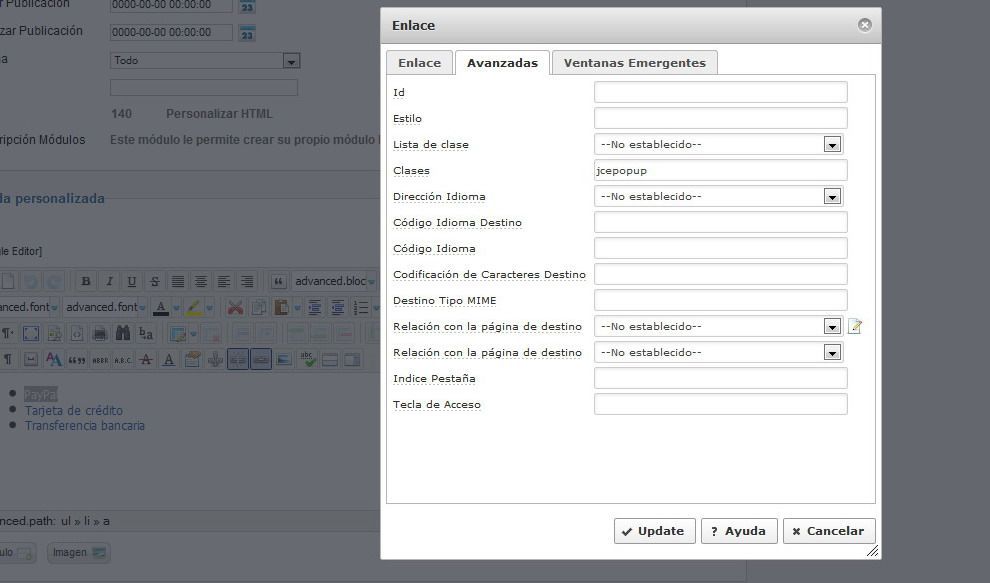The image size is (990, 583).
Task: Toggle the editor fullscreen mode icon
Action: tap(30, 334)
